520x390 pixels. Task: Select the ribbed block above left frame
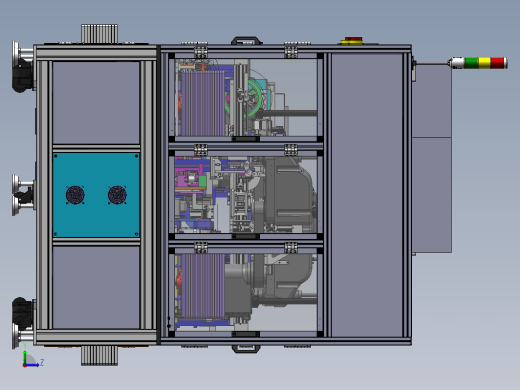coord(99,33)
